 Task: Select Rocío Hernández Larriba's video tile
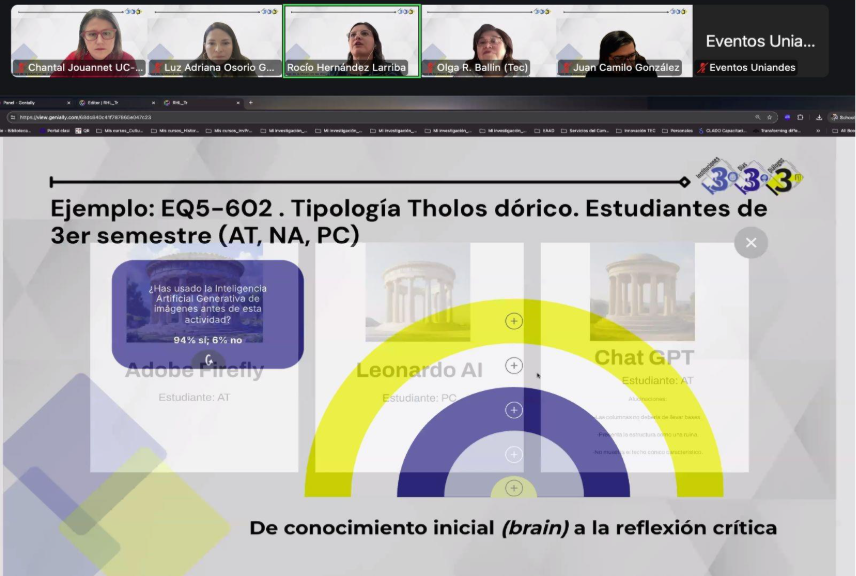(351, 41)
